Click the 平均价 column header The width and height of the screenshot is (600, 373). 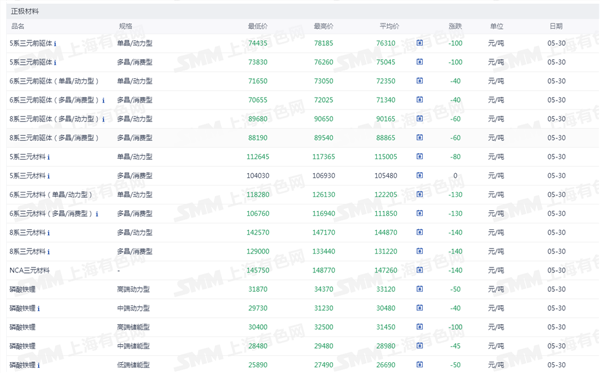pyautogui.click(x=390, y=26)
